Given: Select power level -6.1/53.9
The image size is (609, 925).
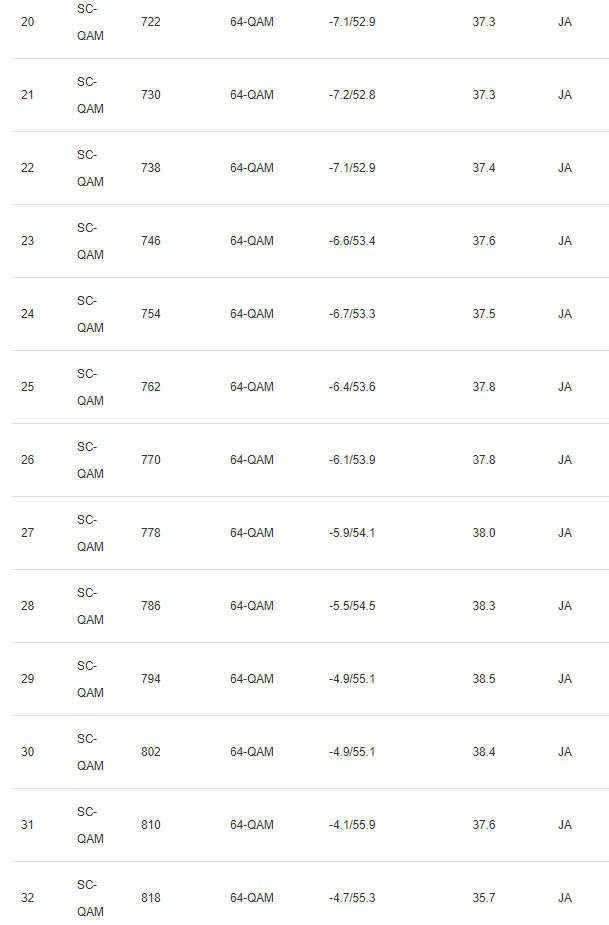Looking at the screenshot, I should coord(352,460).
